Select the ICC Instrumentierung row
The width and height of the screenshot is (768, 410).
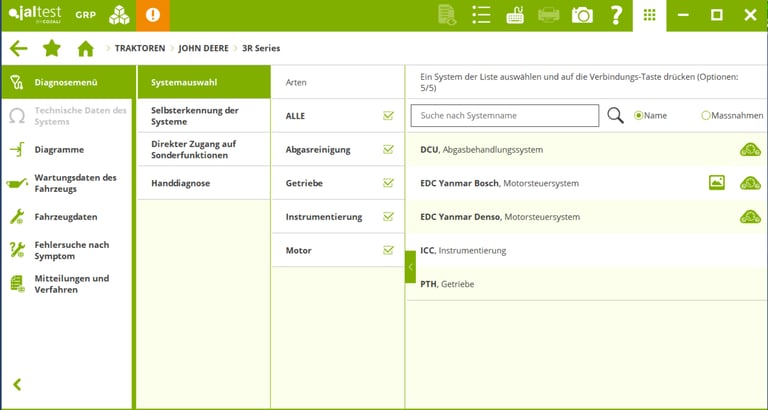coord(586,250)
